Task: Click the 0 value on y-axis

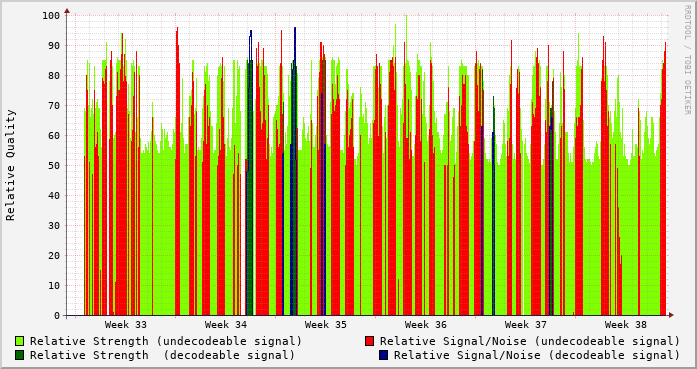Action: 57,316
